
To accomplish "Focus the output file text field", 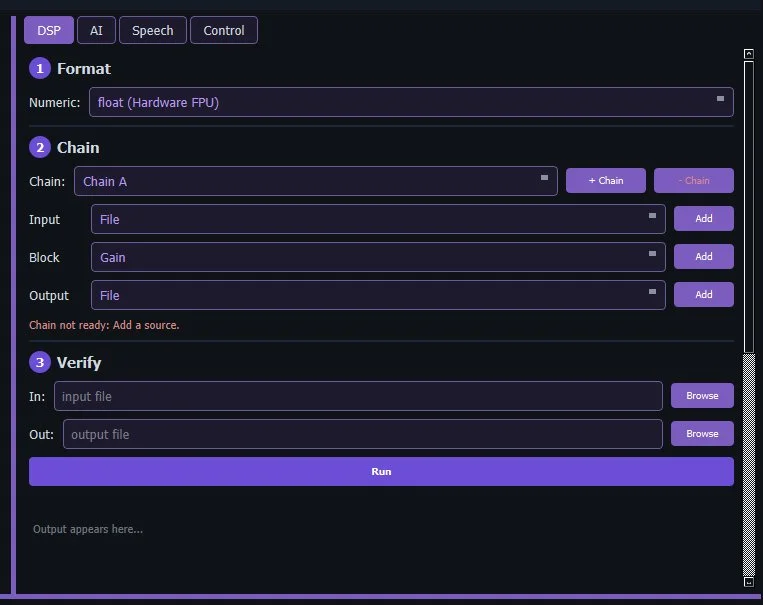I will coord(363,434).
